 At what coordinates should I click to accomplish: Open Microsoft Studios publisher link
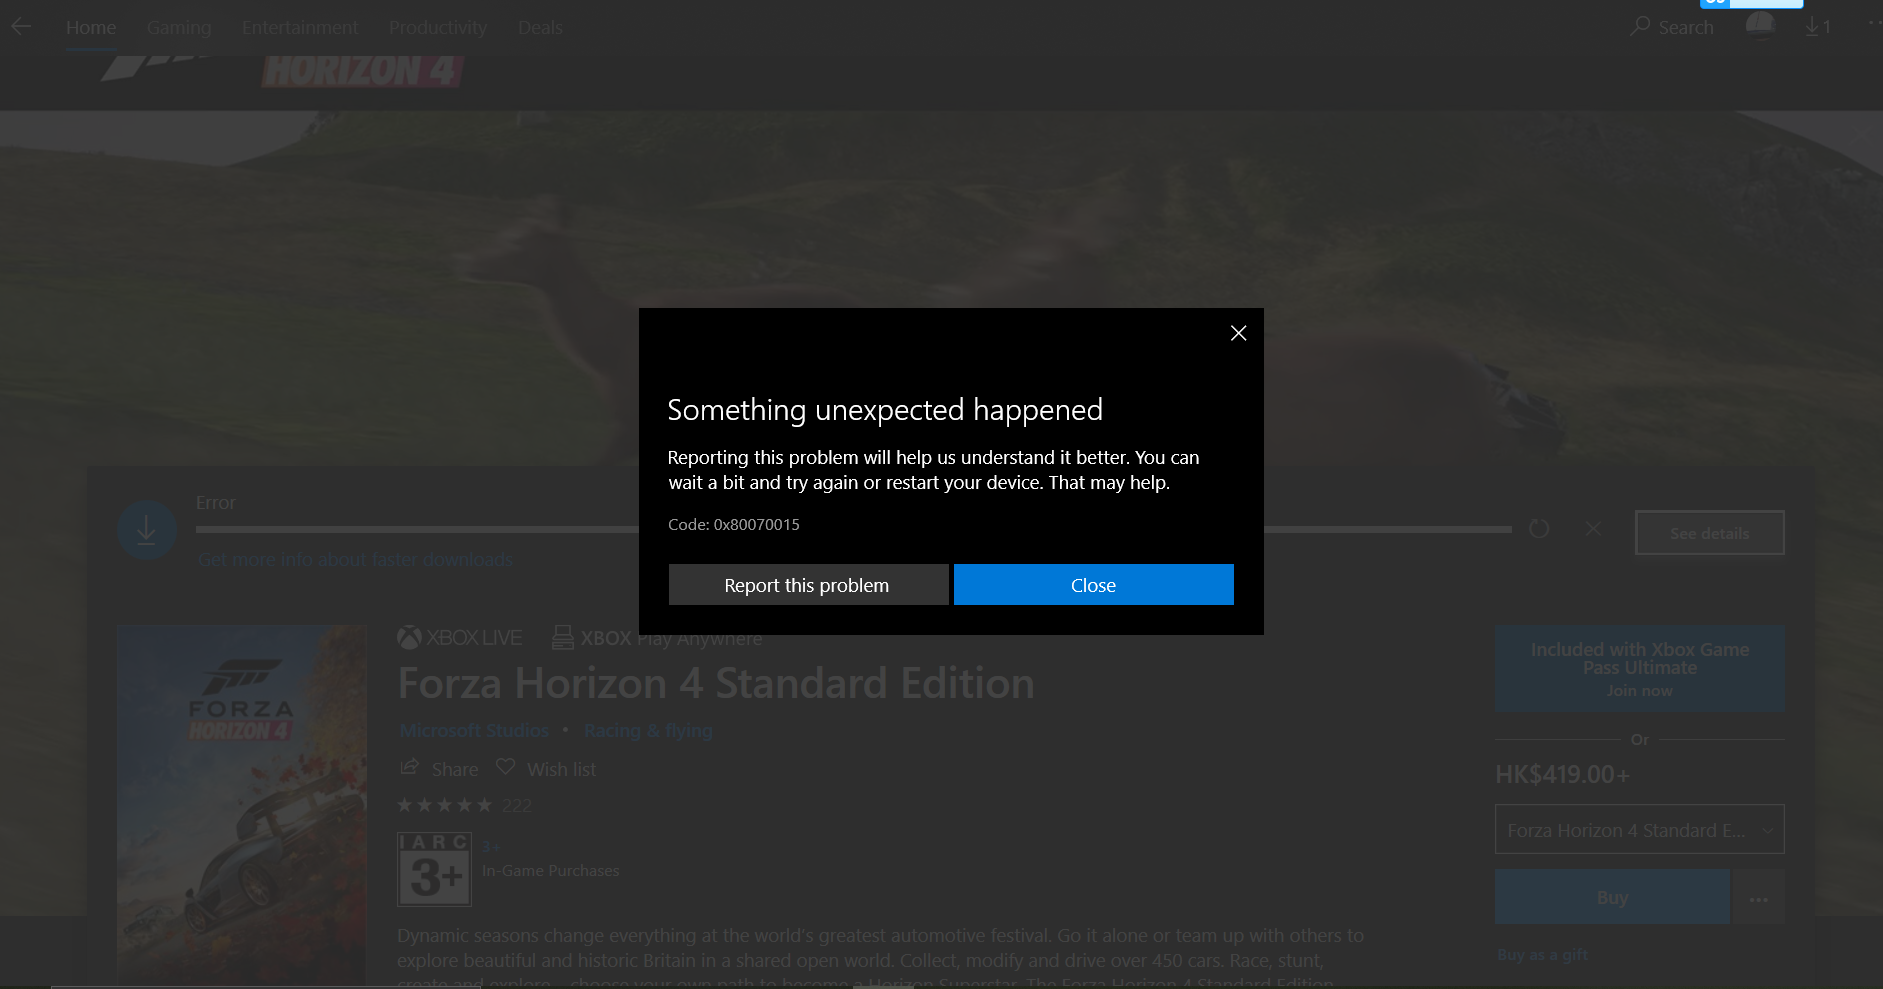point(474,730)
